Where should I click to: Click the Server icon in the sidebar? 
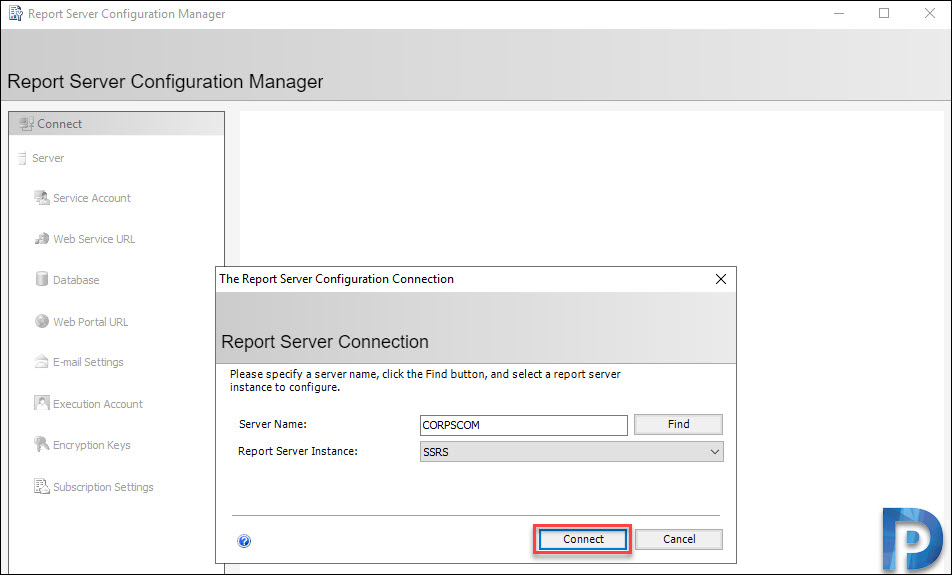click(x=22, y=158)
